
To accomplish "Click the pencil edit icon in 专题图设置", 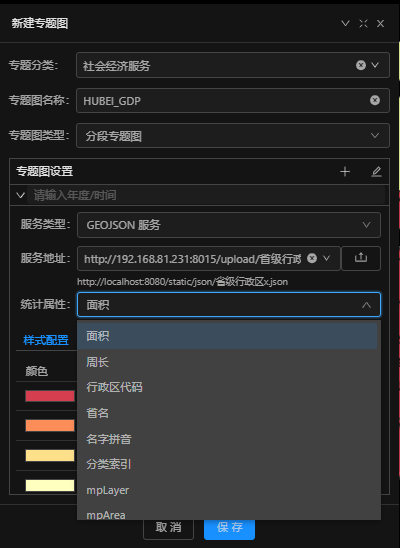I will [x=376, y=172].
